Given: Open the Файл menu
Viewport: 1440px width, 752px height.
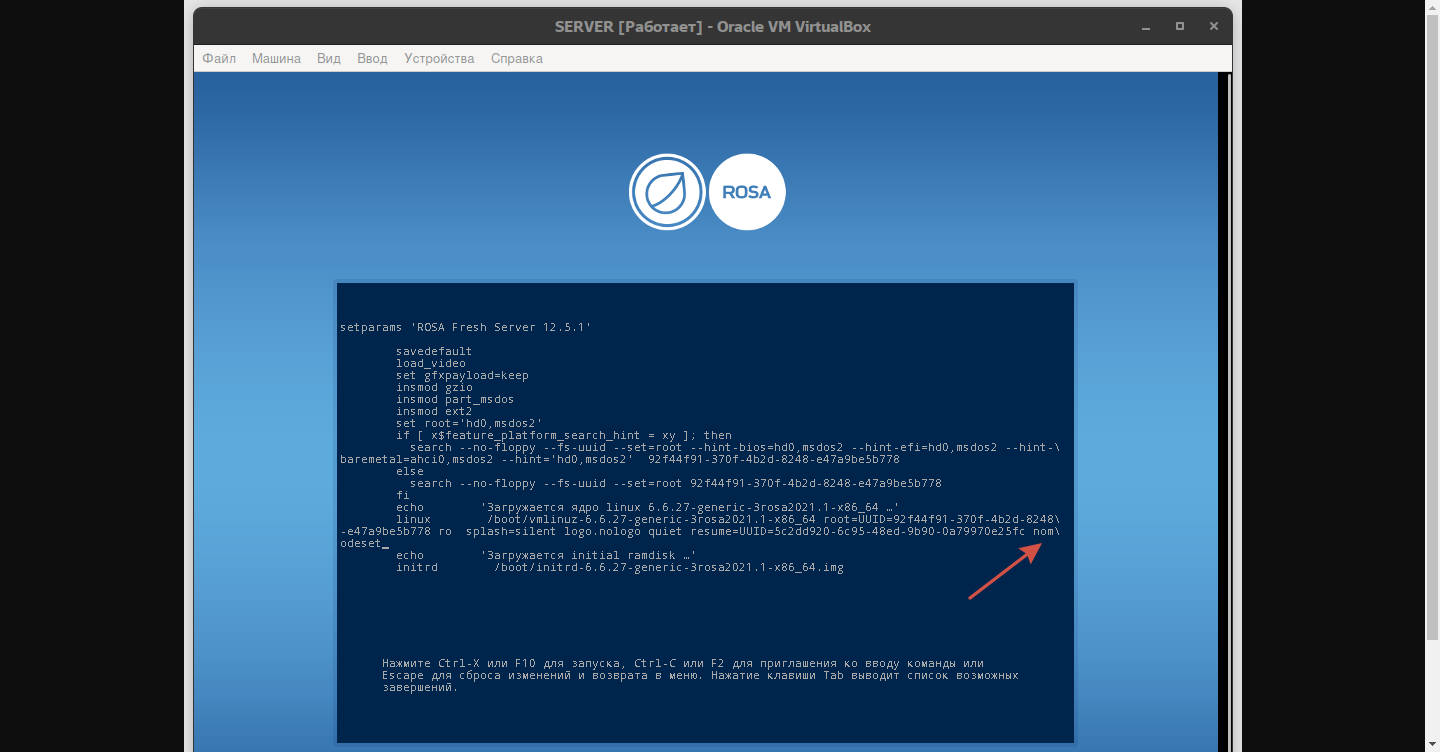Looking at the screenshot, I should click(219, 58).
